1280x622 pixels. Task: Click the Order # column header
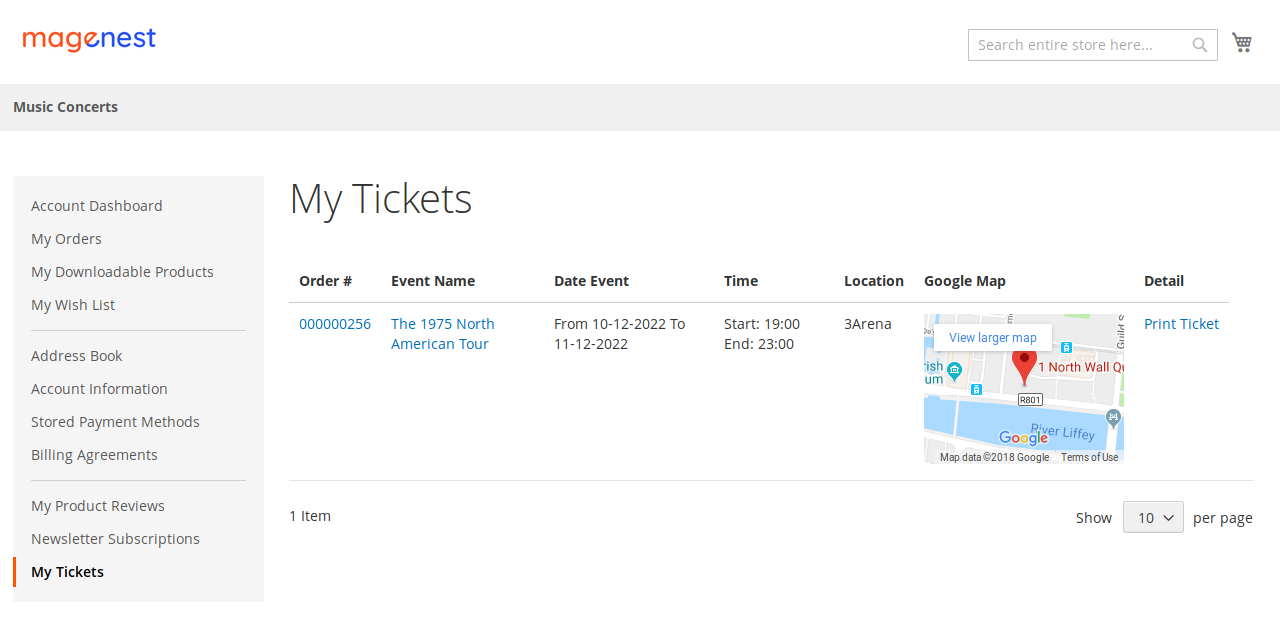pos(325,281)
